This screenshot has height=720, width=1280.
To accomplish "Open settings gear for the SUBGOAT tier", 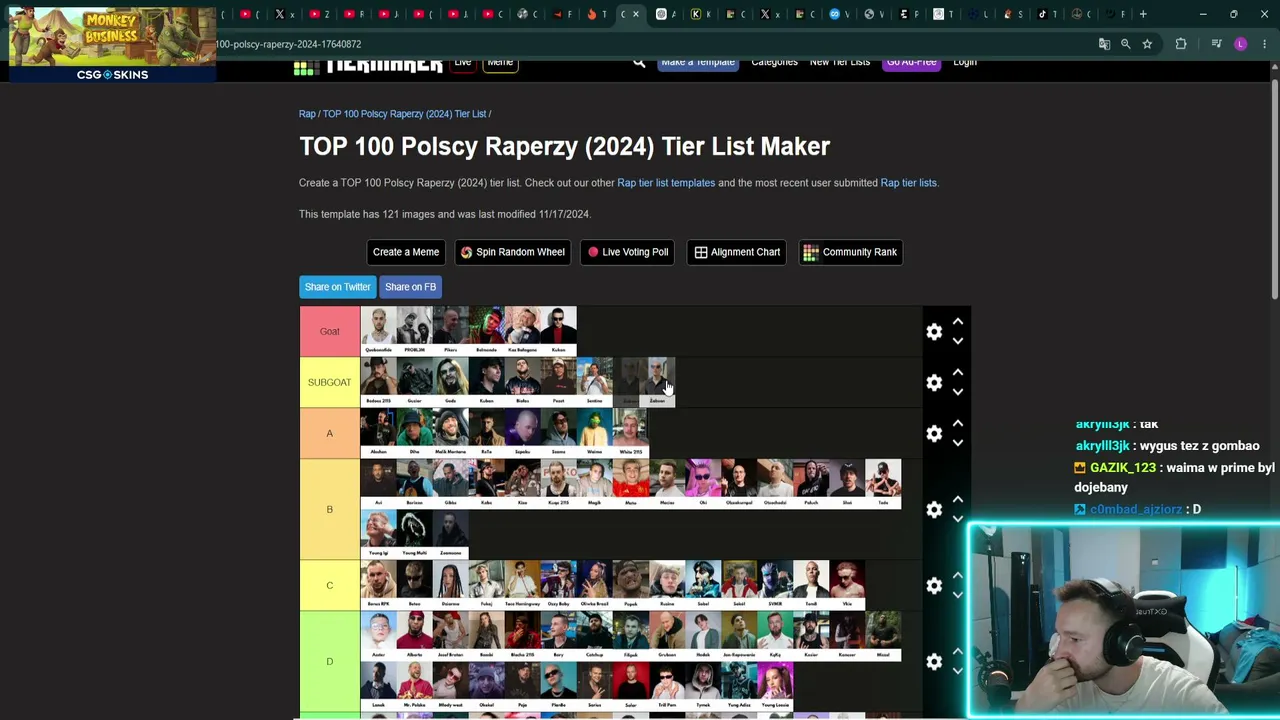I will click(934, 383).
